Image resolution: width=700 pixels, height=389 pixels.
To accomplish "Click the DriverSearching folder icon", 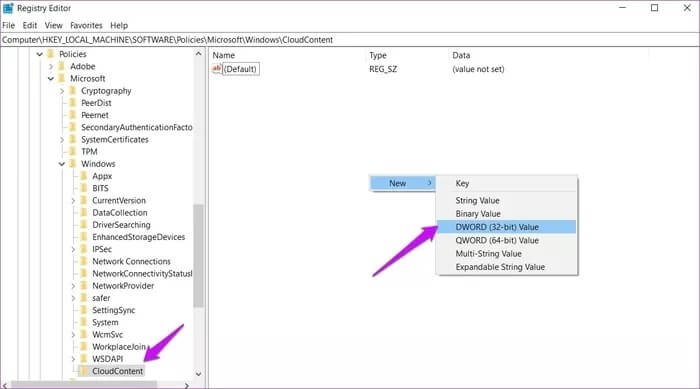I will [x=84, y=225].
